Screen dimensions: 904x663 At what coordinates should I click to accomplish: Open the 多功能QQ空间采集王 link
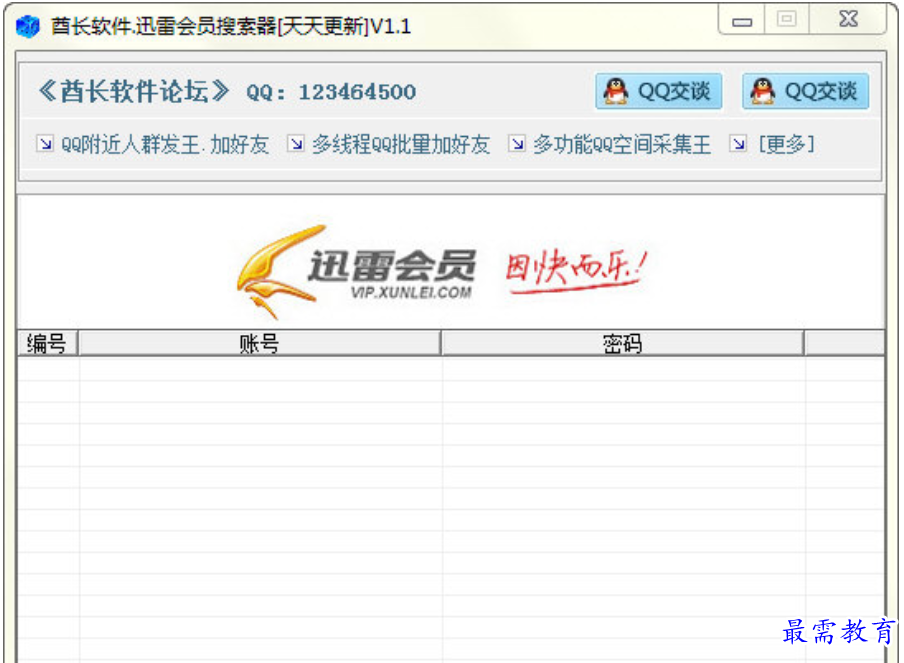coord(622,144)
